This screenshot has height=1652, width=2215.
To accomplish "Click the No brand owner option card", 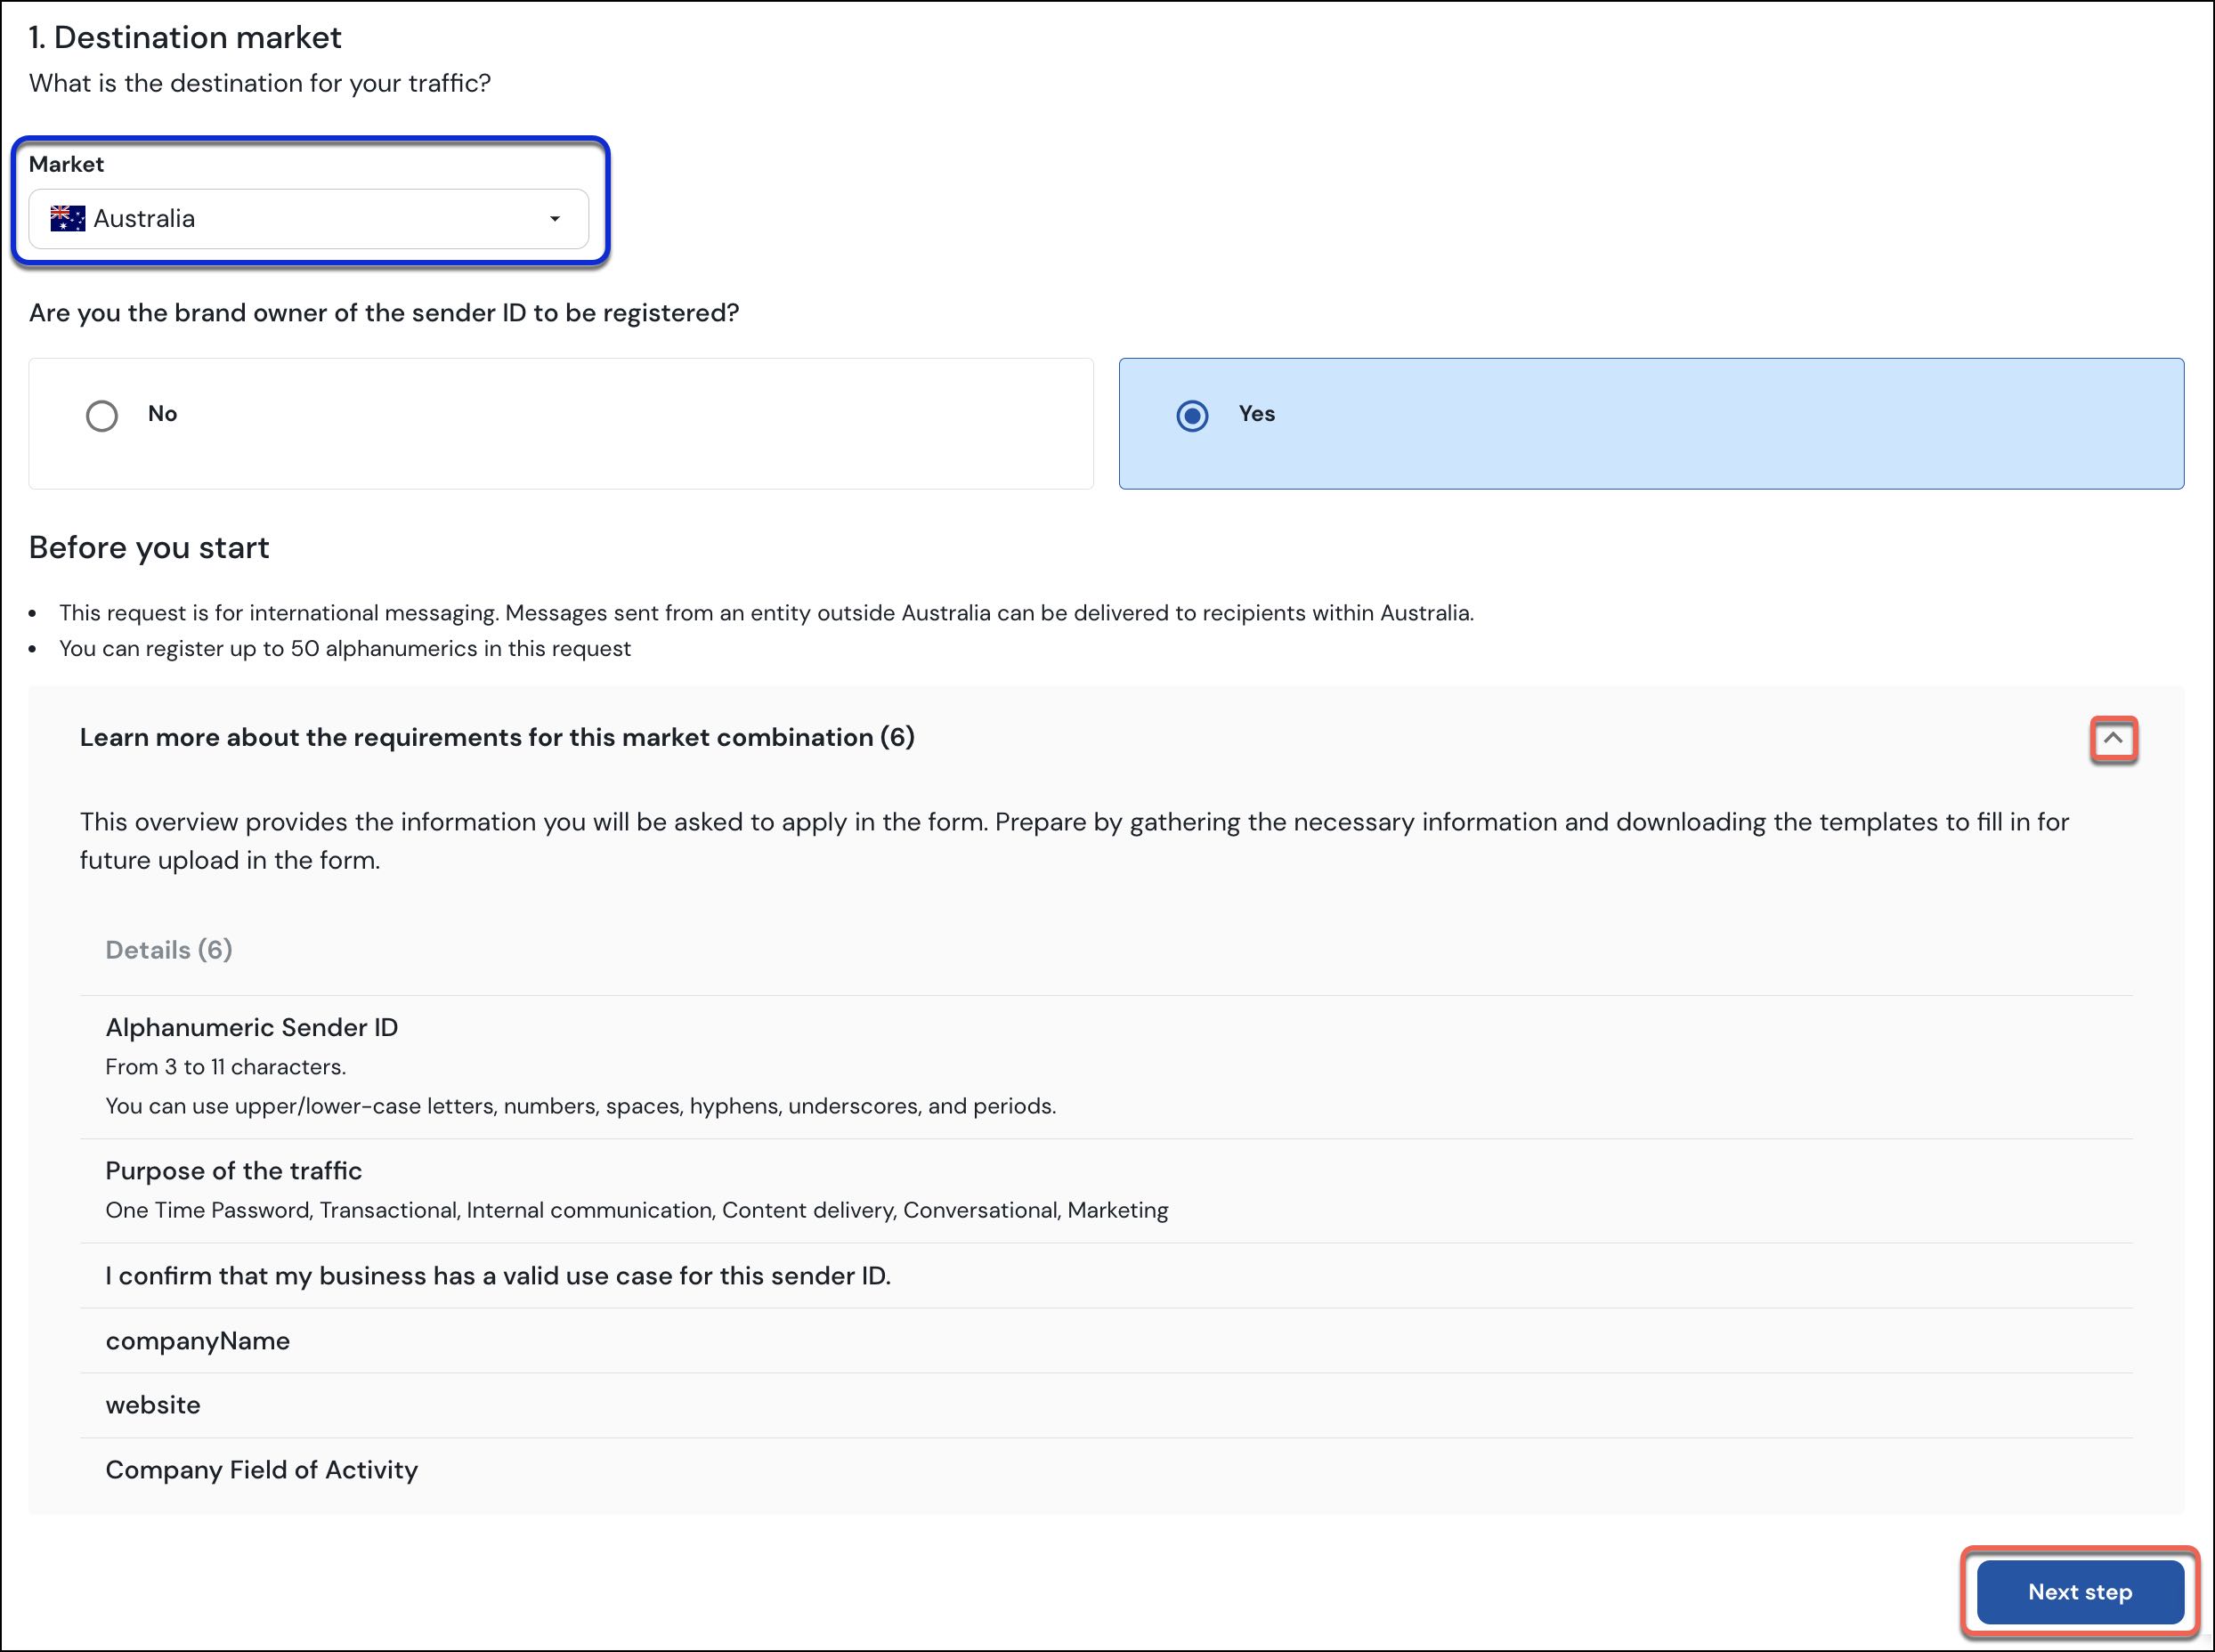I will (560, 423).
